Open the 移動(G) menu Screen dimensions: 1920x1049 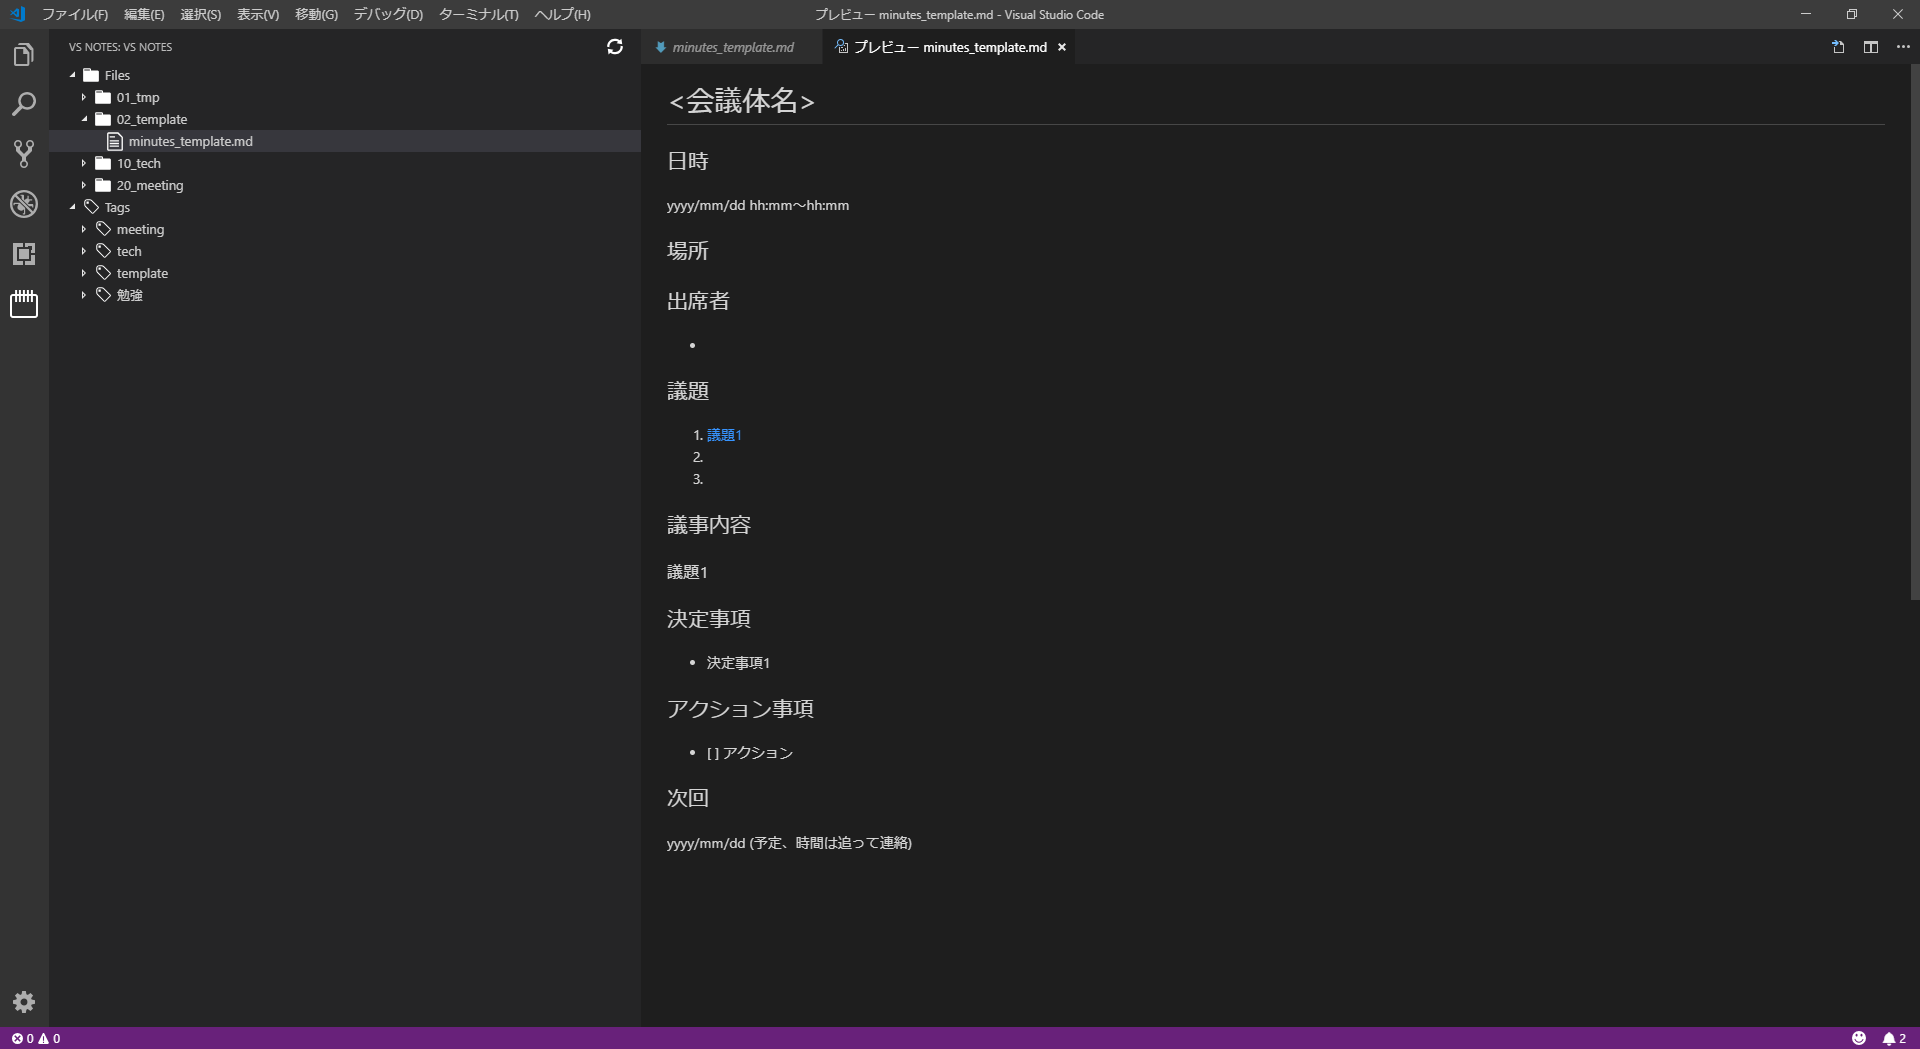316,14
